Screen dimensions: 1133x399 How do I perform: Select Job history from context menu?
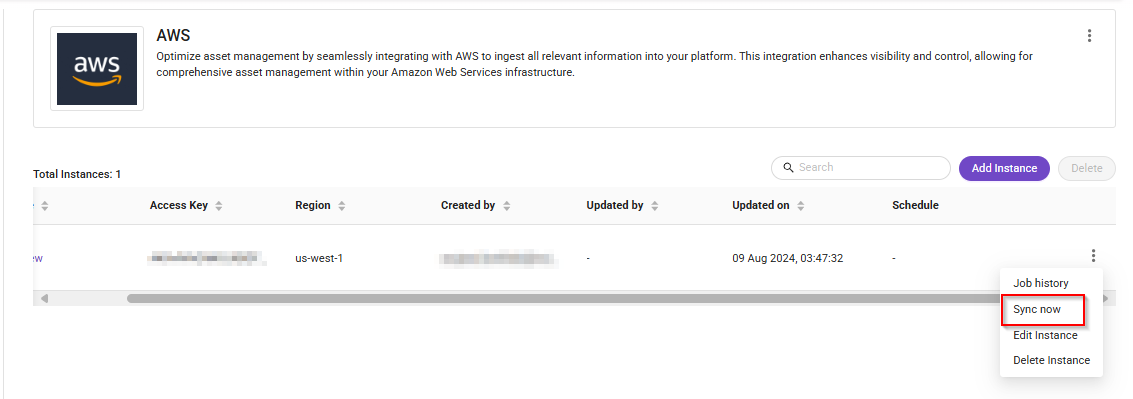tap(1041, 283)
